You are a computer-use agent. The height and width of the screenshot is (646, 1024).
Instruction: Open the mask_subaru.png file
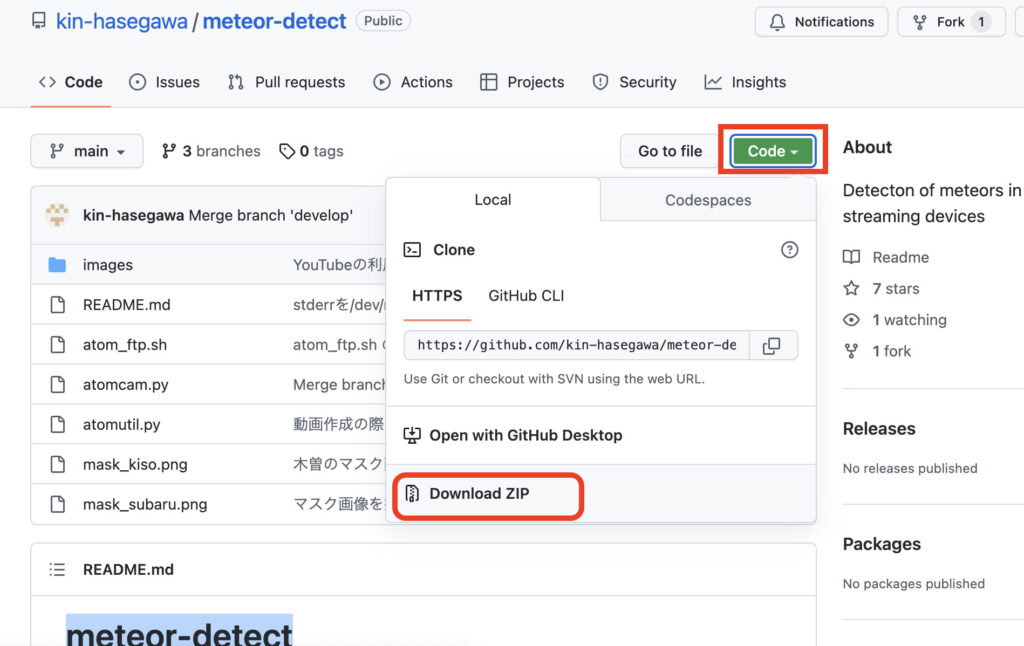click(x=145, y=504)
